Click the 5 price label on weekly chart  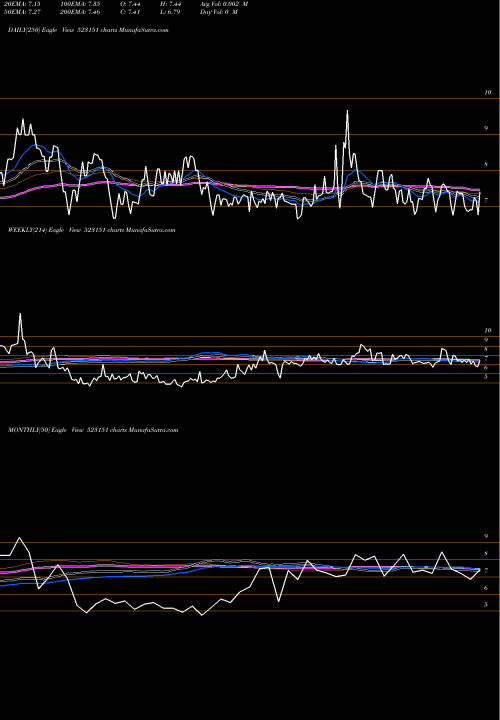[x=486, y=377]
